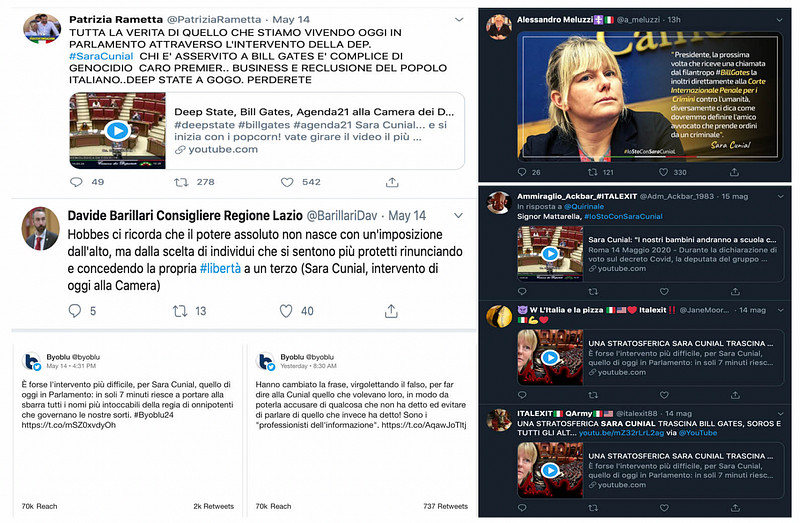The width and height of the screenshot is (800, 523).
Task: Retweet Patrizia Rametta's tweet
Action: click(181, 182)
